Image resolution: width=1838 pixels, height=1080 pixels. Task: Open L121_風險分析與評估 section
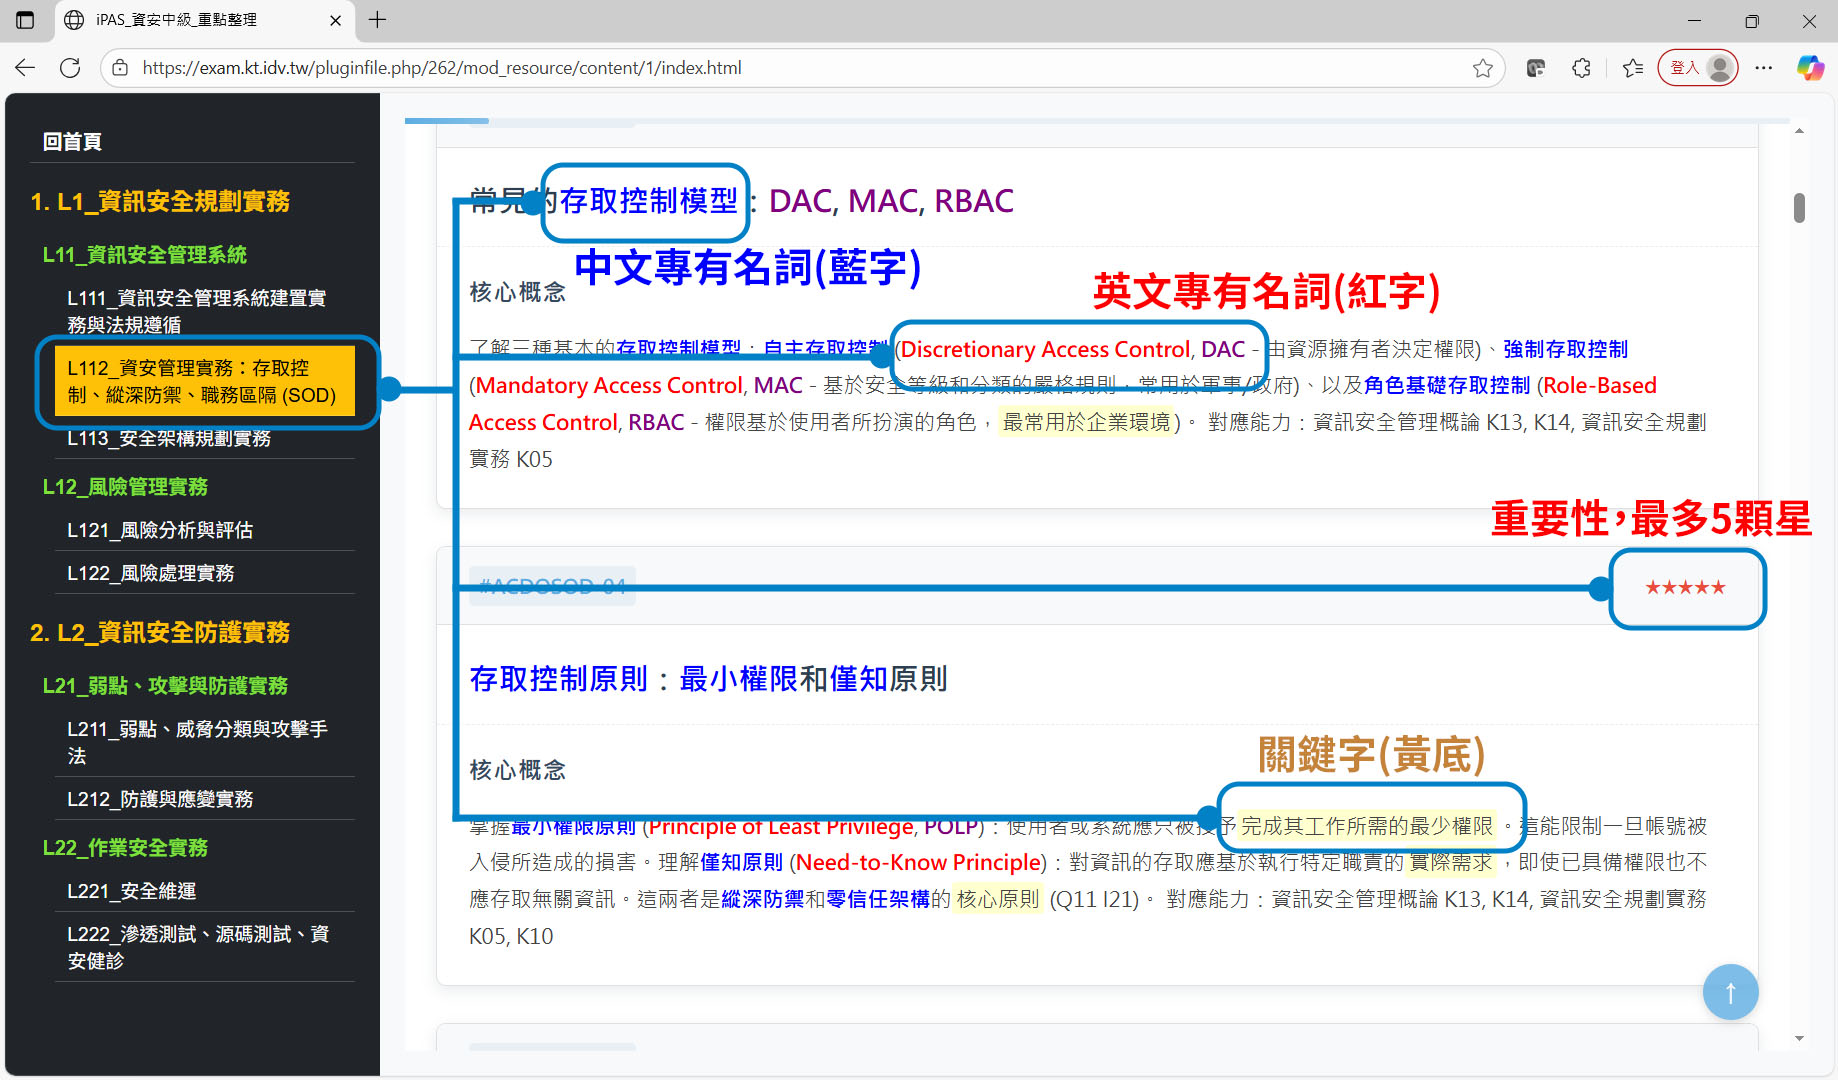pos(160,530)
